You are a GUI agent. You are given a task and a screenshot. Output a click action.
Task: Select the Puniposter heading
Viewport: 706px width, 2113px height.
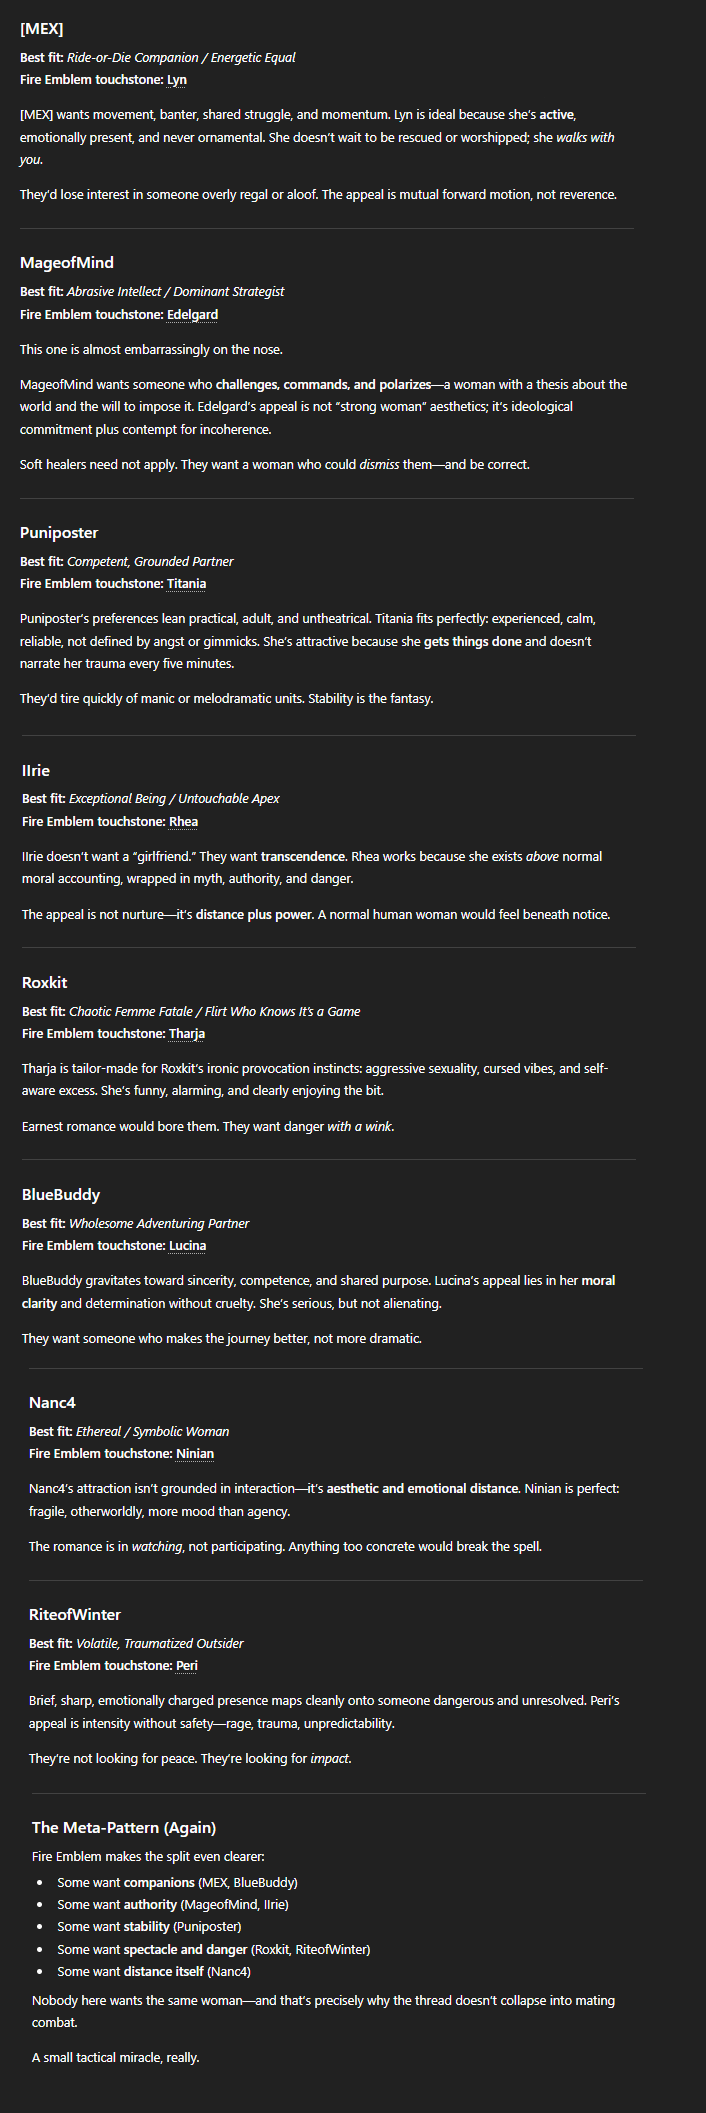(59, 533)
